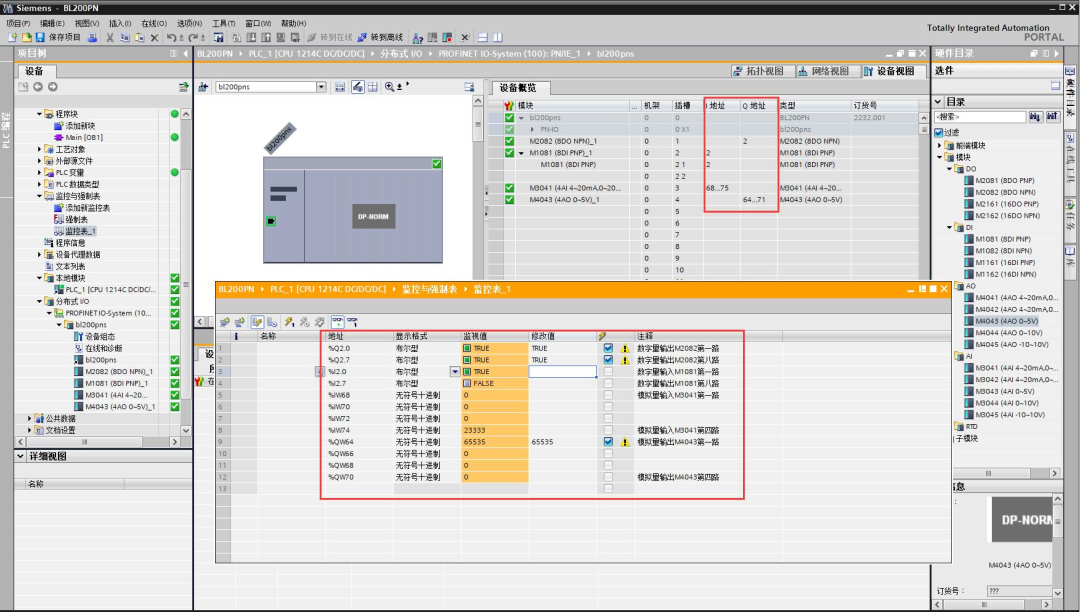This screenshot has width=1080, height=612.
Task: Open the bl200pns device selector dropdown
Action: coord(321,87)
